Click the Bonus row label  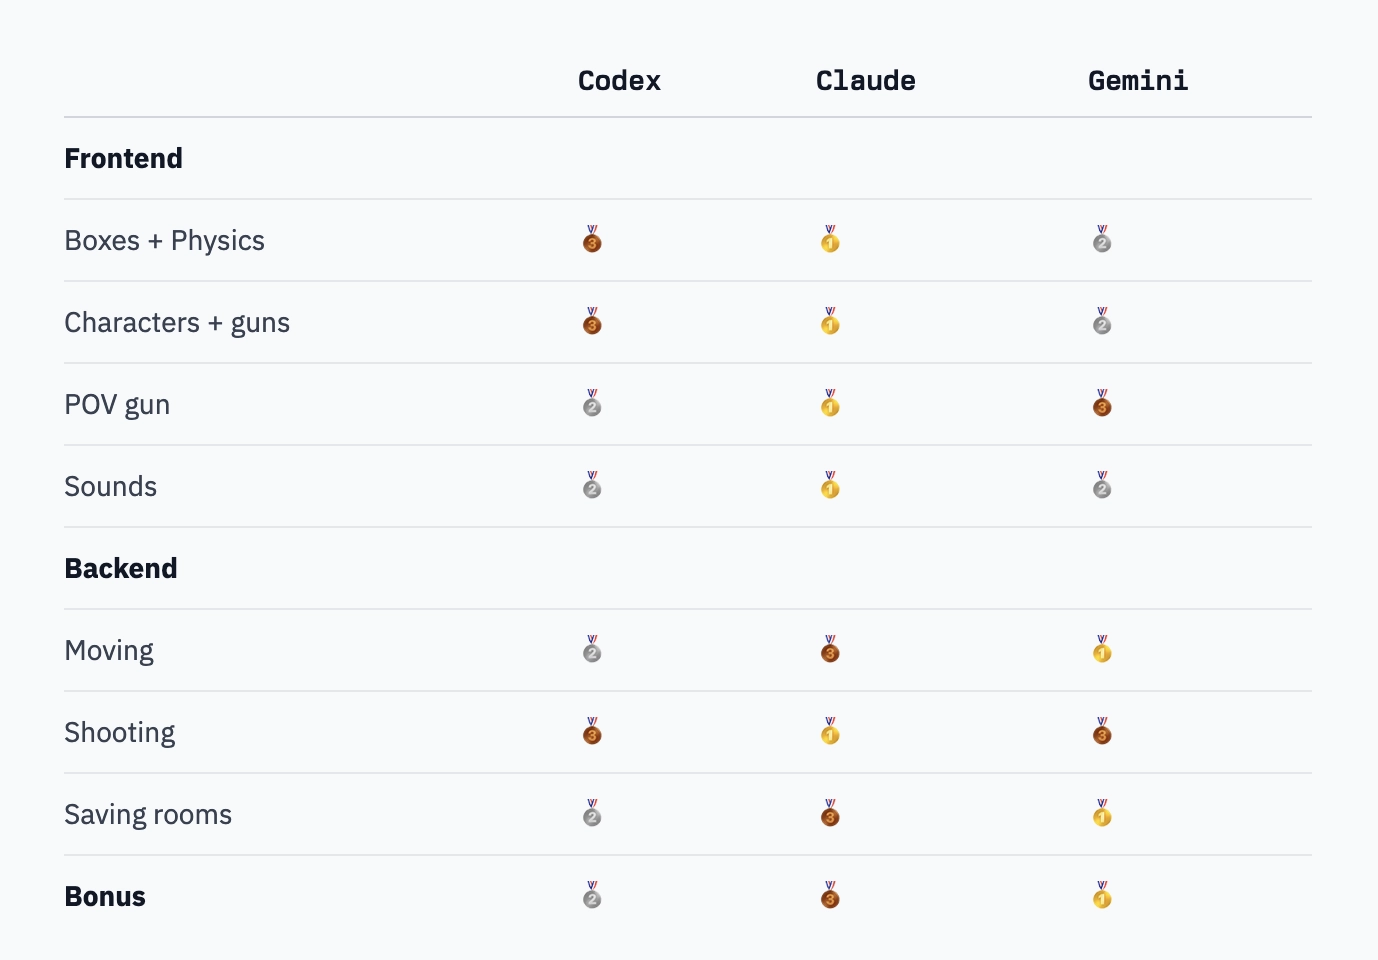pos(105,896)
